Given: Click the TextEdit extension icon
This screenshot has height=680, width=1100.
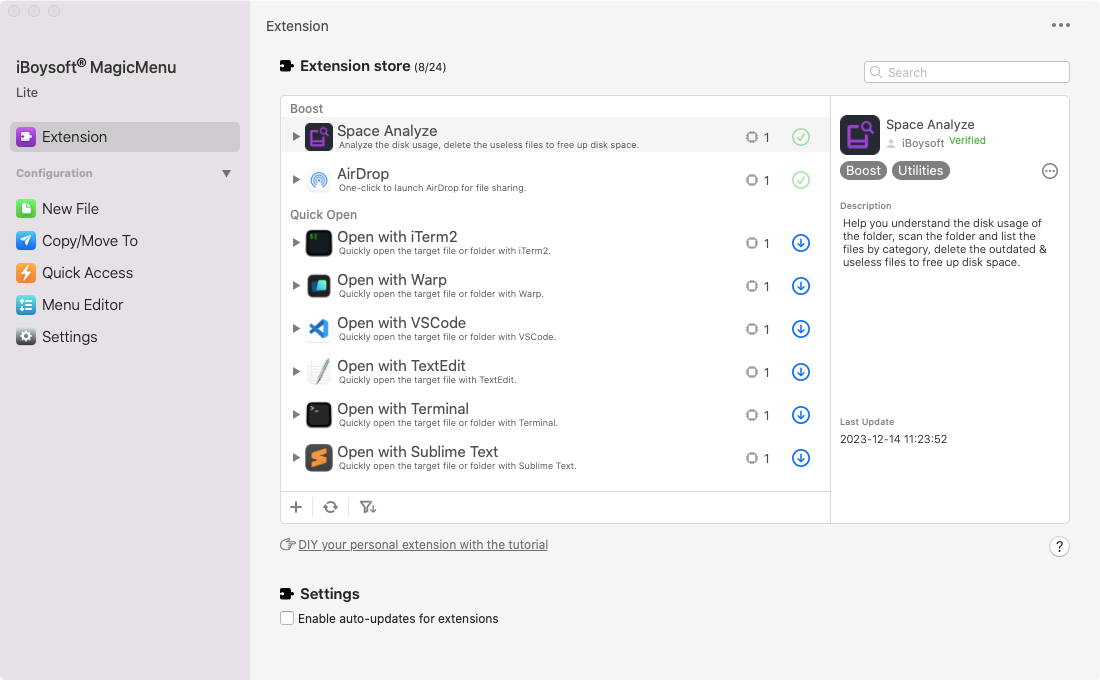Looking at the screenshot, I should coord(318,371).
